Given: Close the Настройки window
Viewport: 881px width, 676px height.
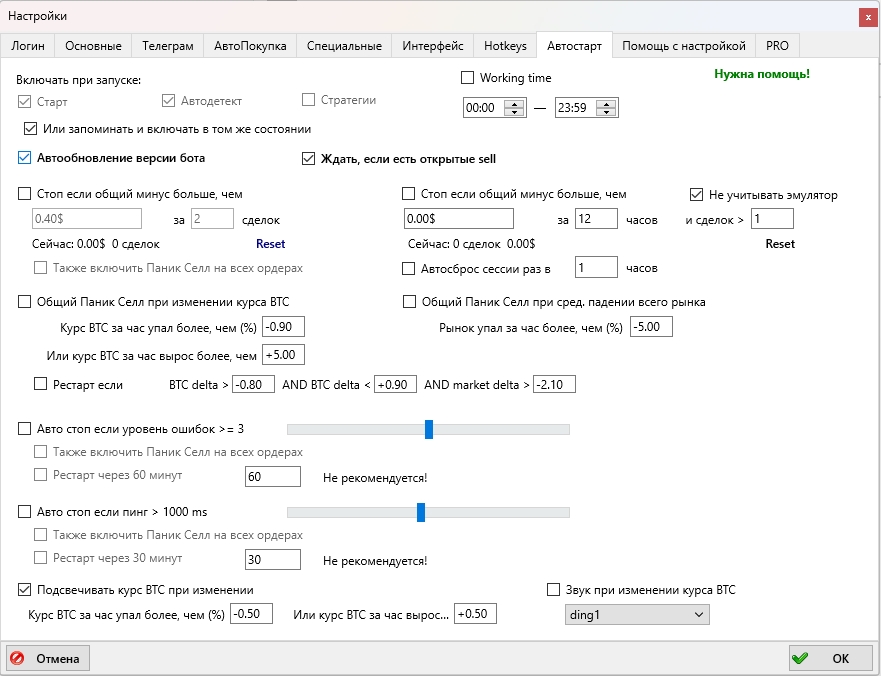Looking at the screenshot, I should click(x=866, y=17).
